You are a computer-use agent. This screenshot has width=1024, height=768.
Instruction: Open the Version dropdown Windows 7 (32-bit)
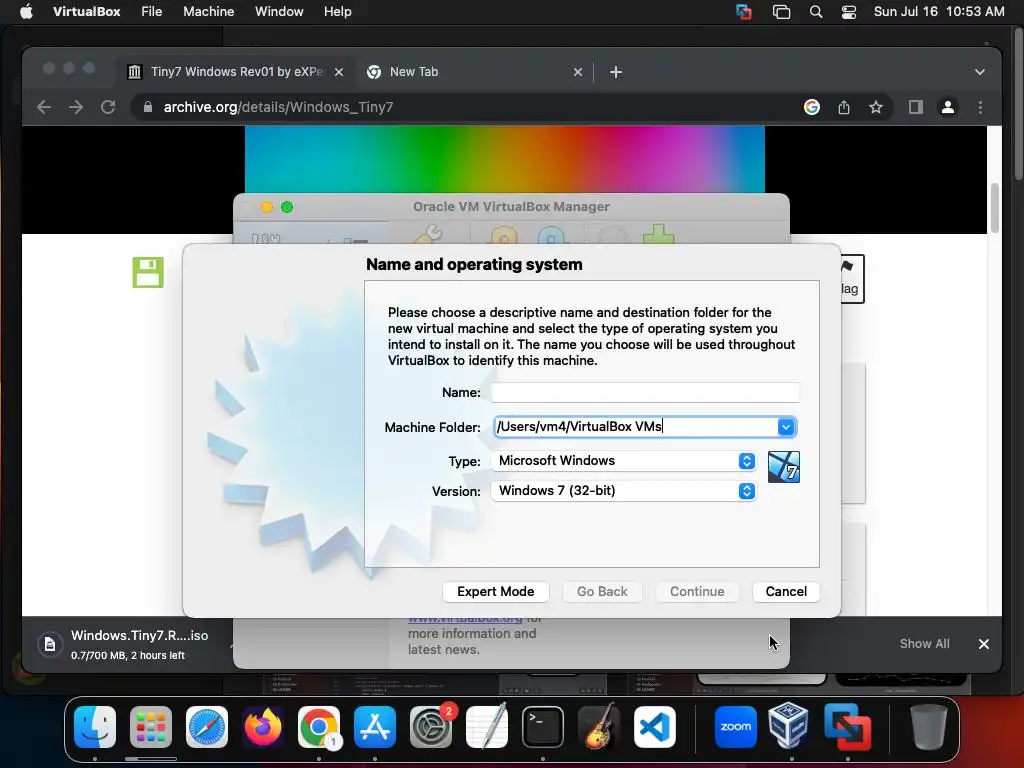[x=623, y=491]
